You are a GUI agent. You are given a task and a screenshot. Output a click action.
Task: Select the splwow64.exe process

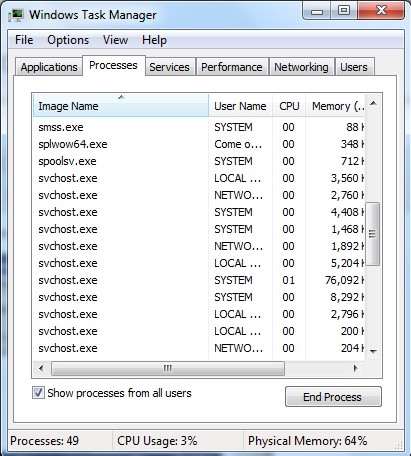point(199,144)
